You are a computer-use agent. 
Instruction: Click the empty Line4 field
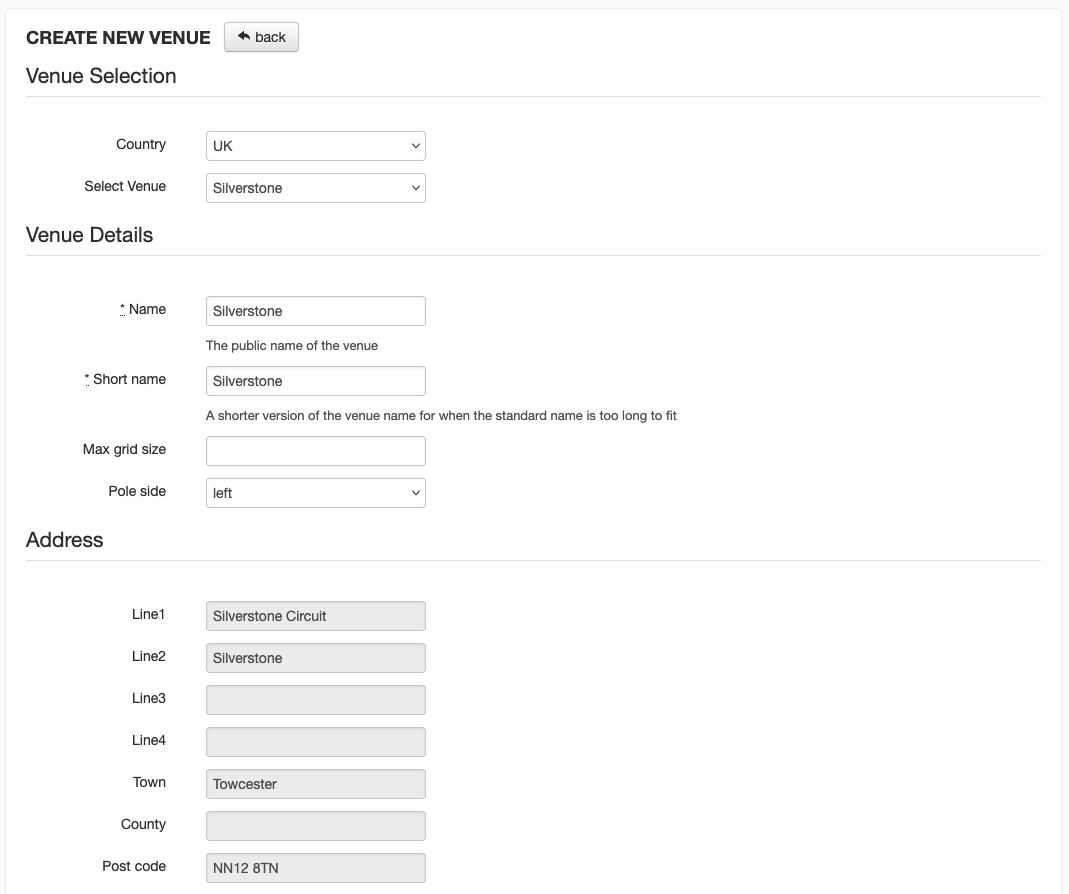click(316, 742)
